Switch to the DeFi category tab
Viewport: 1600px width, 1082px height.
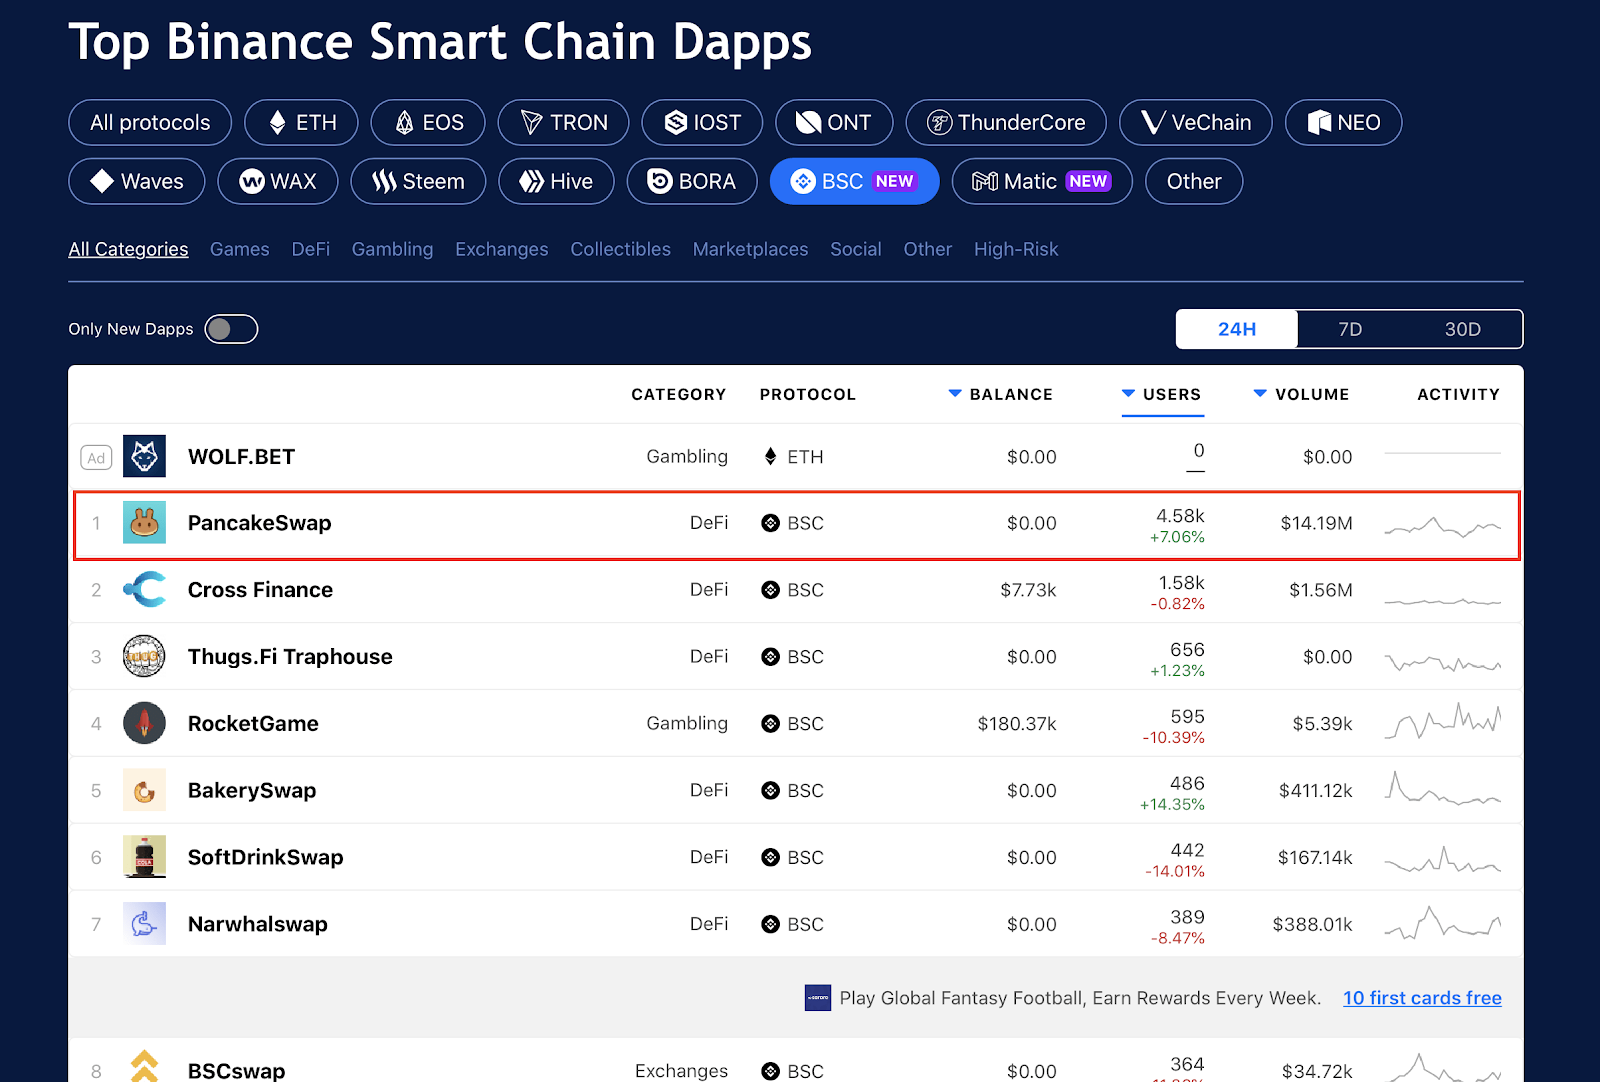point(311,249)
